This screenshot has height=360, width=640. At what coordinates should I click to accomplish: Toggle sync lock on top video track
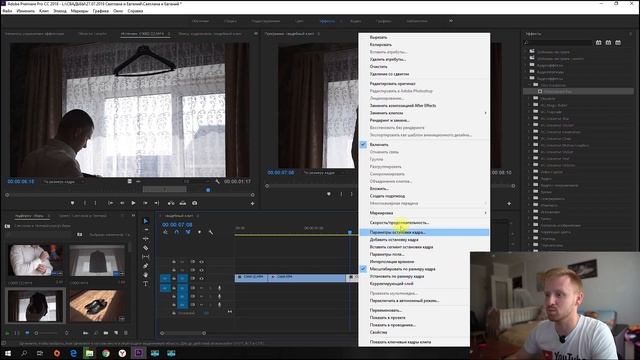pyautogui.click(x=192, y=262)
